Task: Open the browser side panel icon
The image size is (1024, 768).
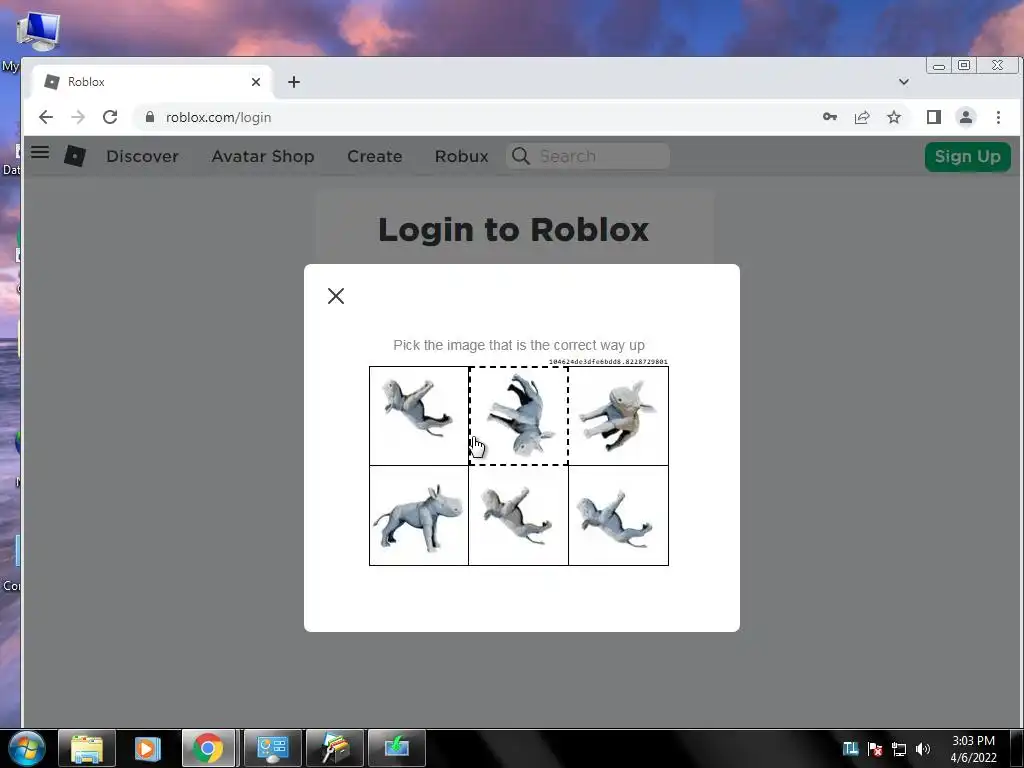Action: pos(934,117)
